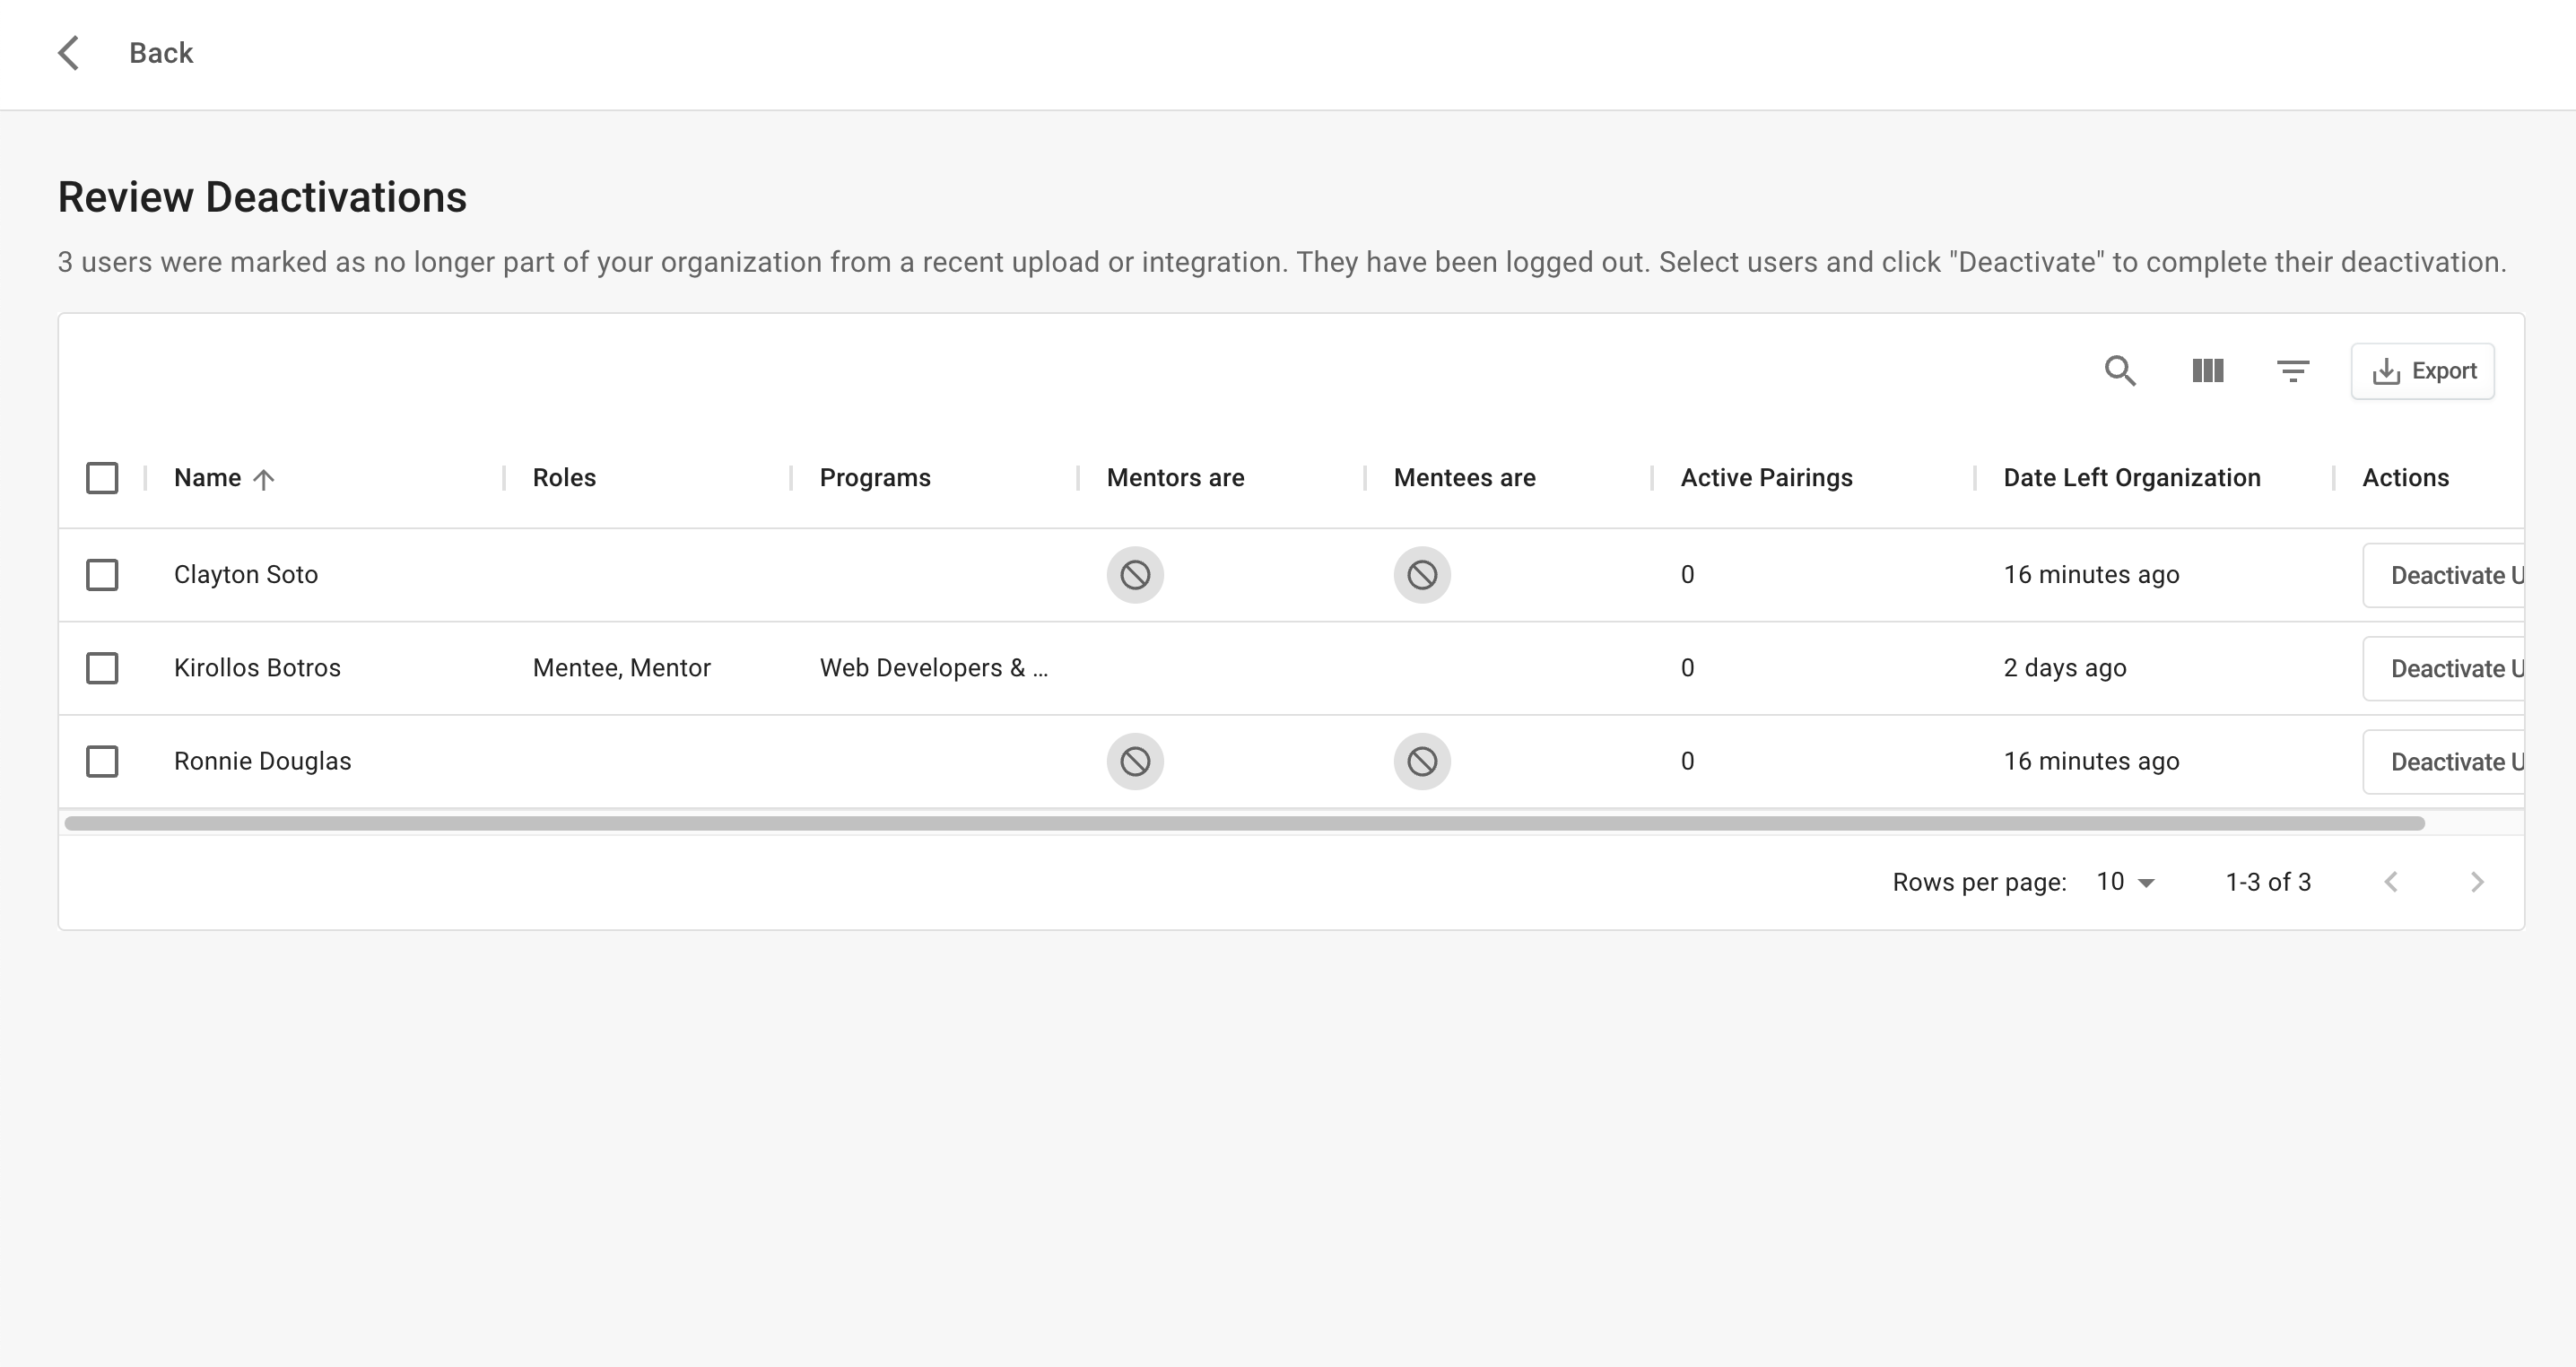Click the Export button
This screenshot has width=2576, height=1367.
click(x=2422, y=371)
